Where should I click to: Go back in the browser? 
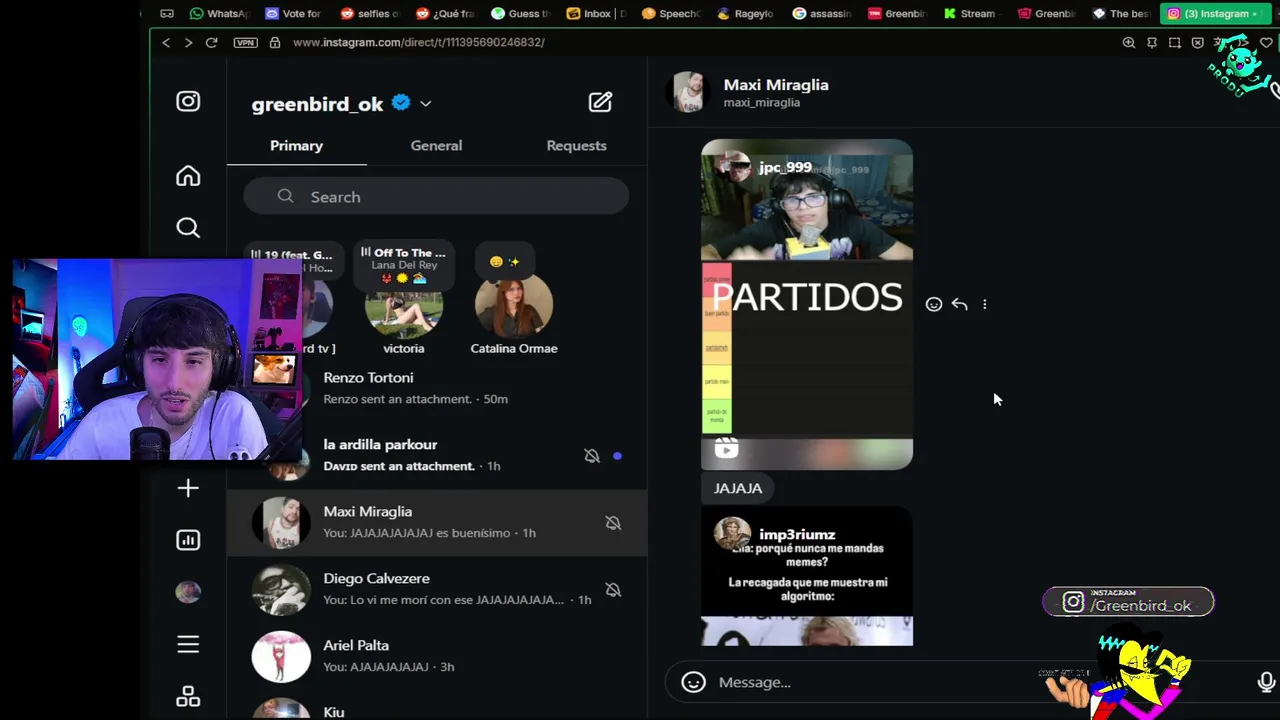(x=166, y=42)
